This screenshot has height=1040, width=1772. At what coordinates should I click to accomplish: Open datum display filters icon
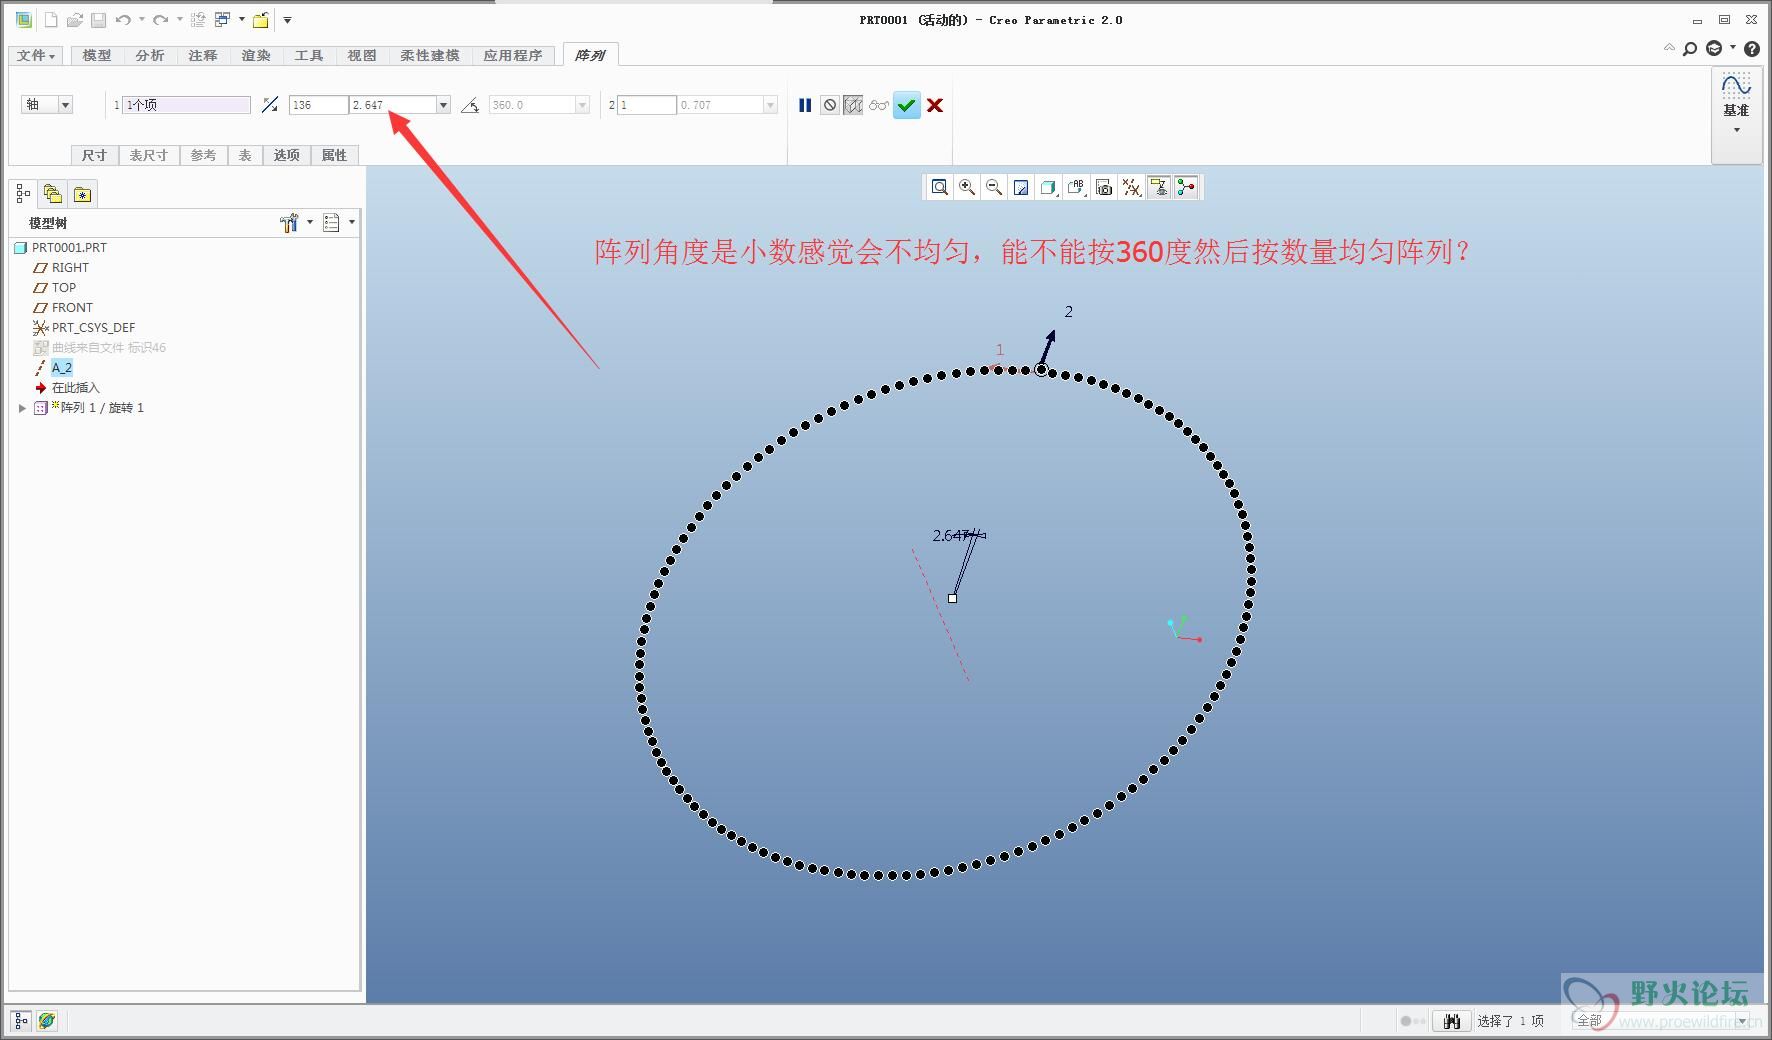(x=1131, y=187)
